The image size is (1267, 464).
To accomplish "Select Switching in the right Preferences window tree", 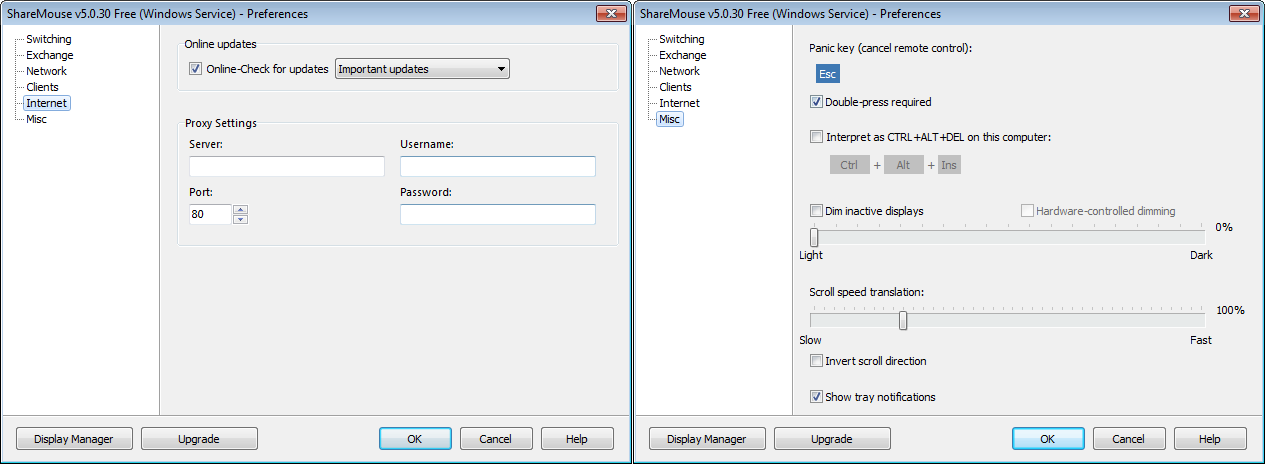I will click(x=681, y=39).
